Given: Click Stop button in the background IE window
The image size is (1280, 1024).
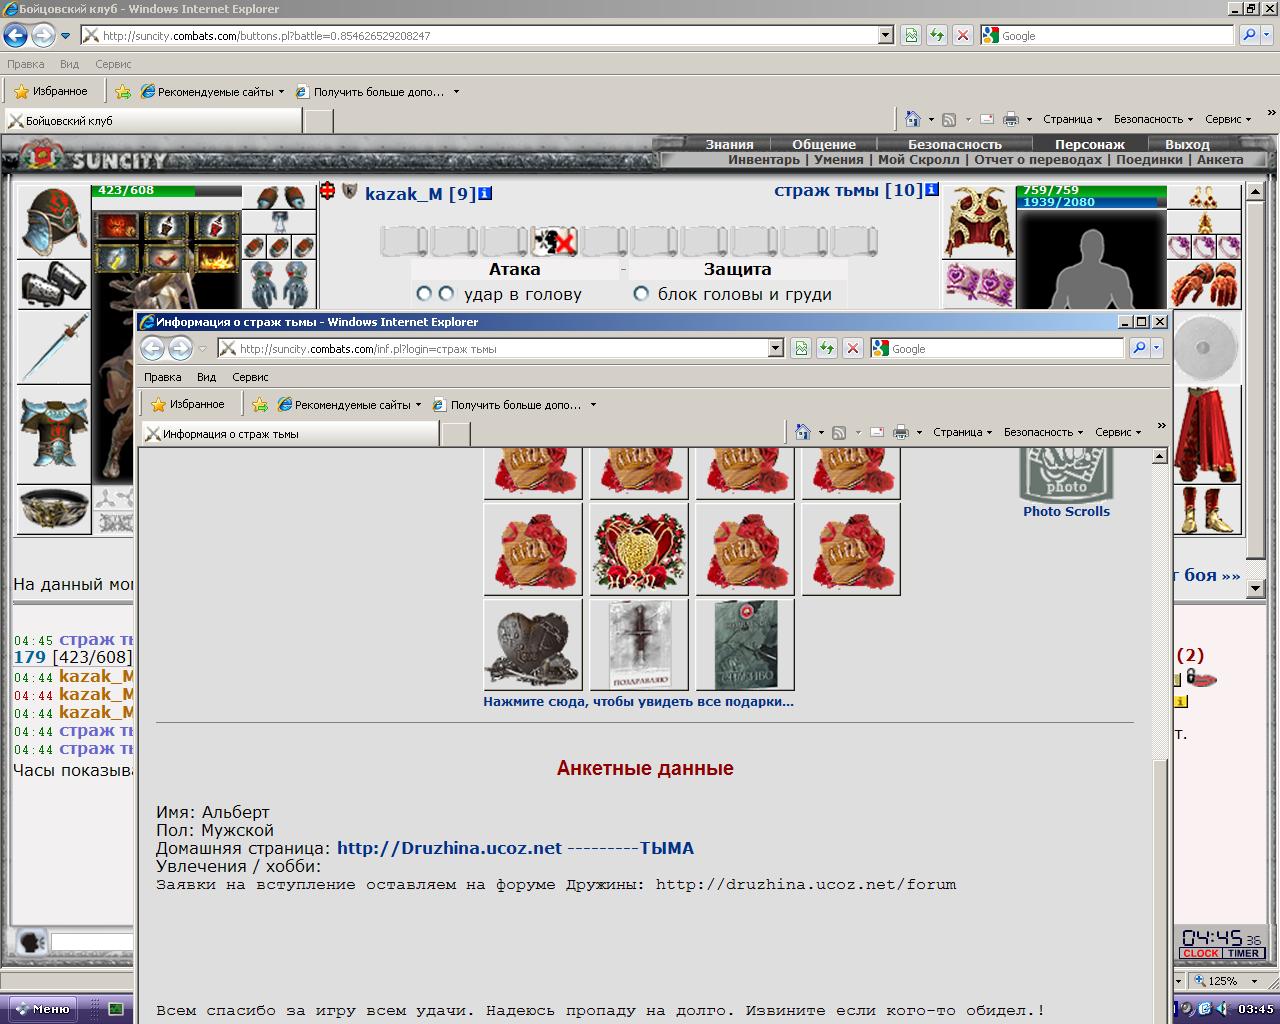Looking at the screenshot, I should click(x=962, y=35).
